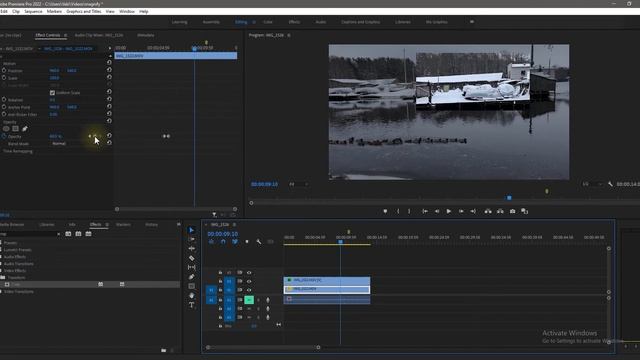Add marker in timeline header

pos(247,242)
